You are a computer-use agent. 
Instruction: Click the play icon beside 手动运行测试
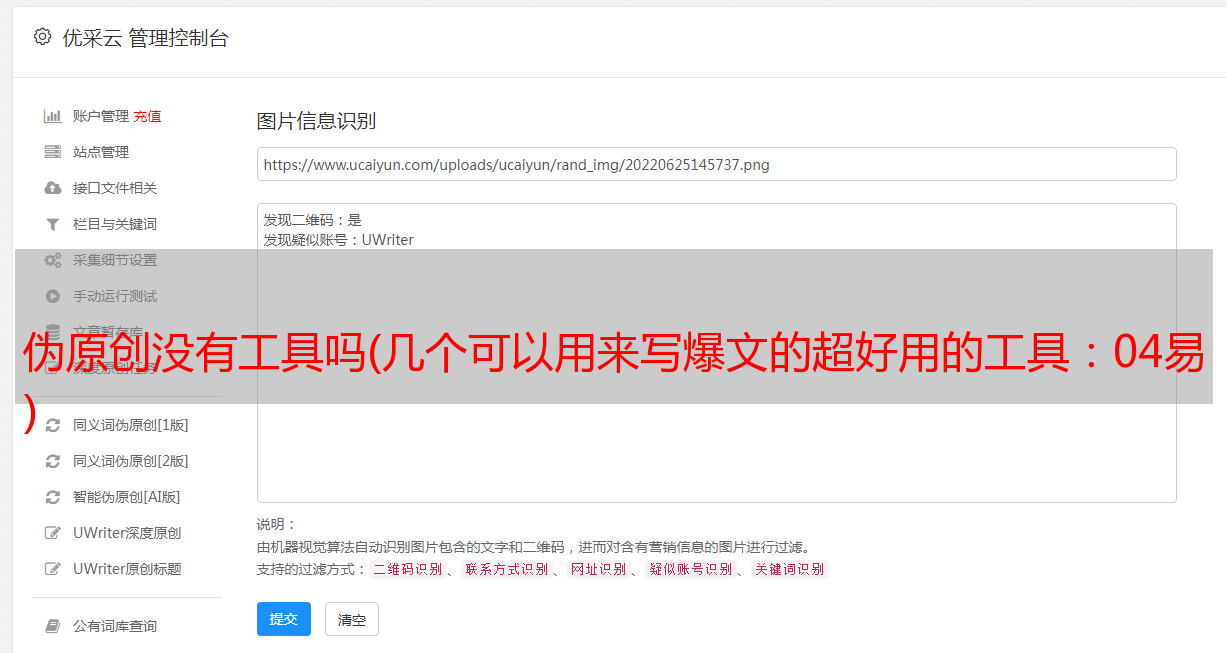coord(53,296)
